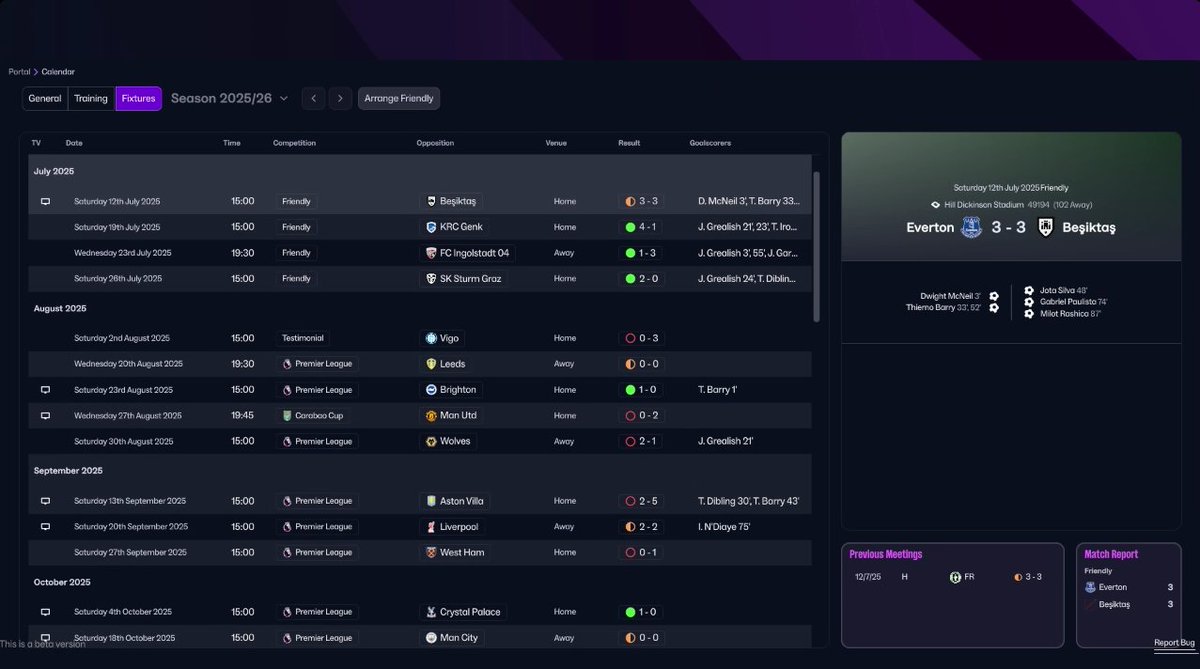Viewport: 1200px width, 669px height.
Task: Click the Man City club badge
Action: click(x=431, y=638)
